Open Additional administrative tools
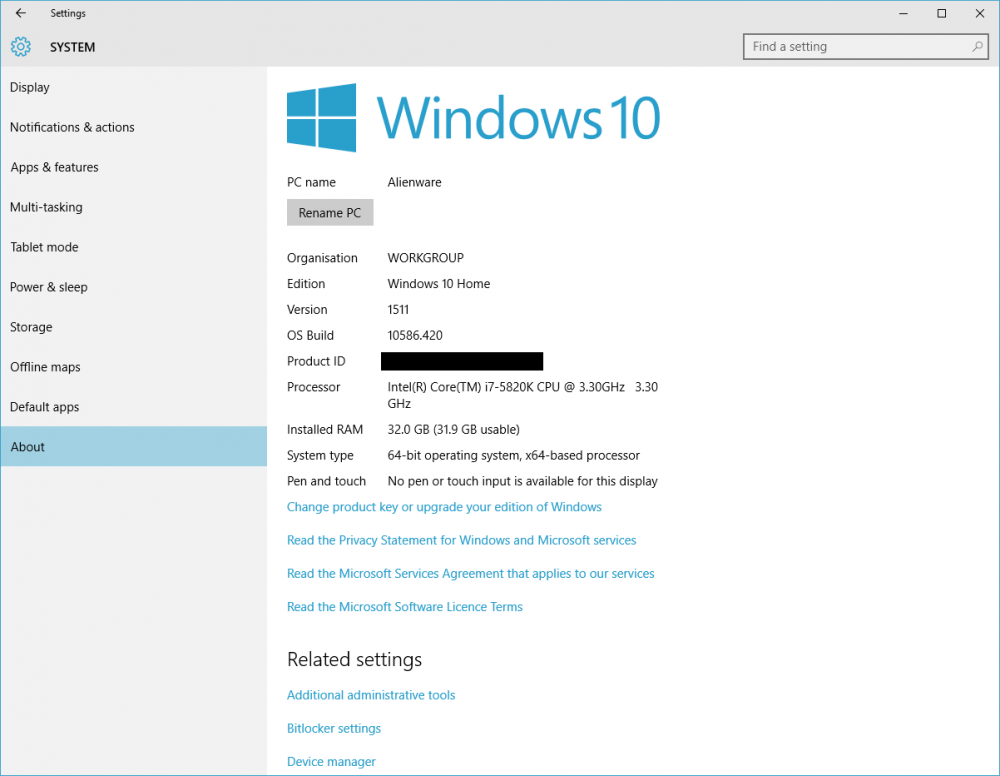Screen dimensions: 1000x776 [371, 695]
